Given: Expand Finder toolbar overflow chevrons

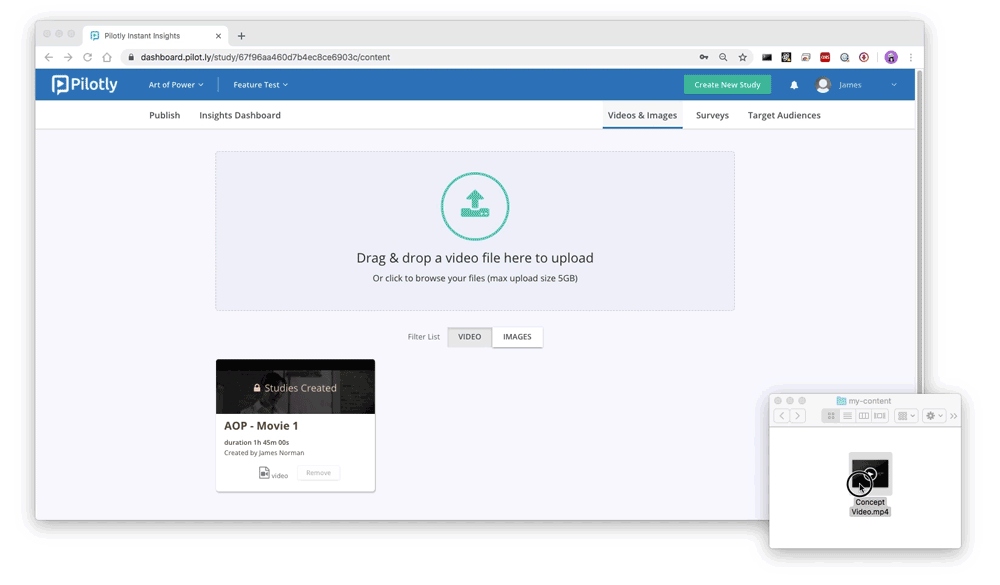Looking at the screenshot, I should click(953, 416).
